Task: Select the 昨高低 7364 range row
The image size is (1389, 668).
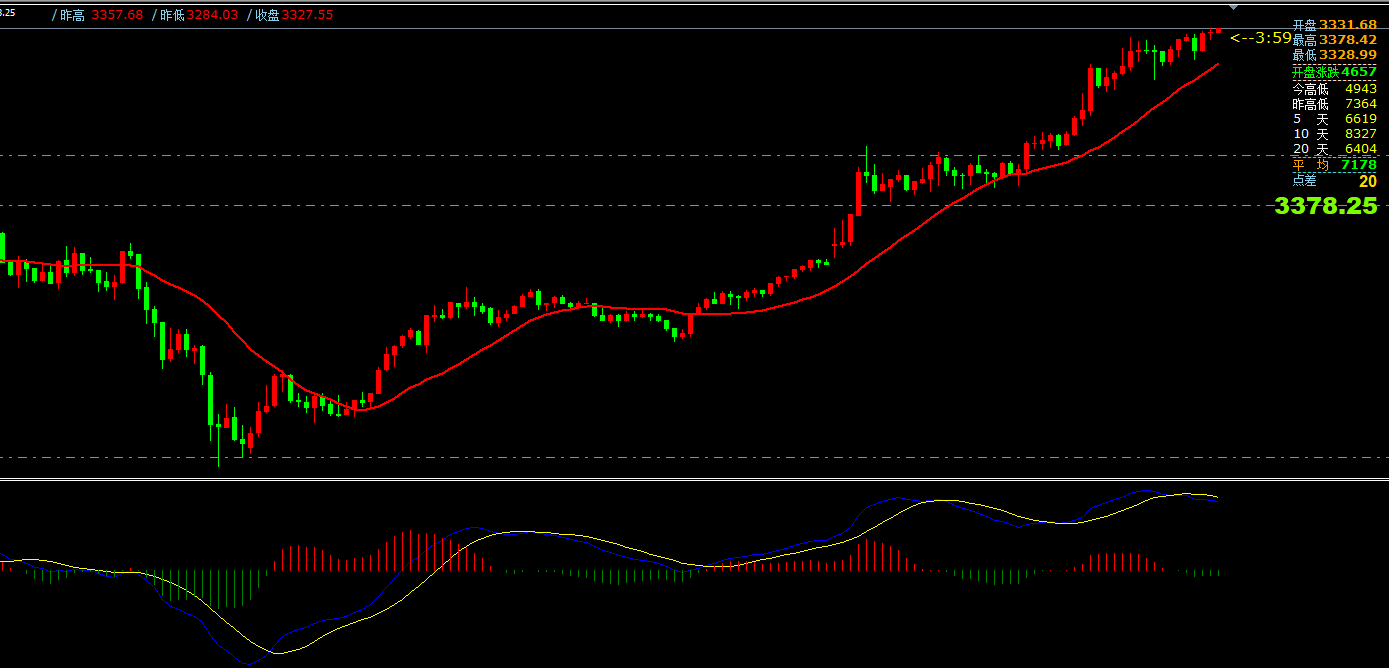Action: click(1334, 104)
